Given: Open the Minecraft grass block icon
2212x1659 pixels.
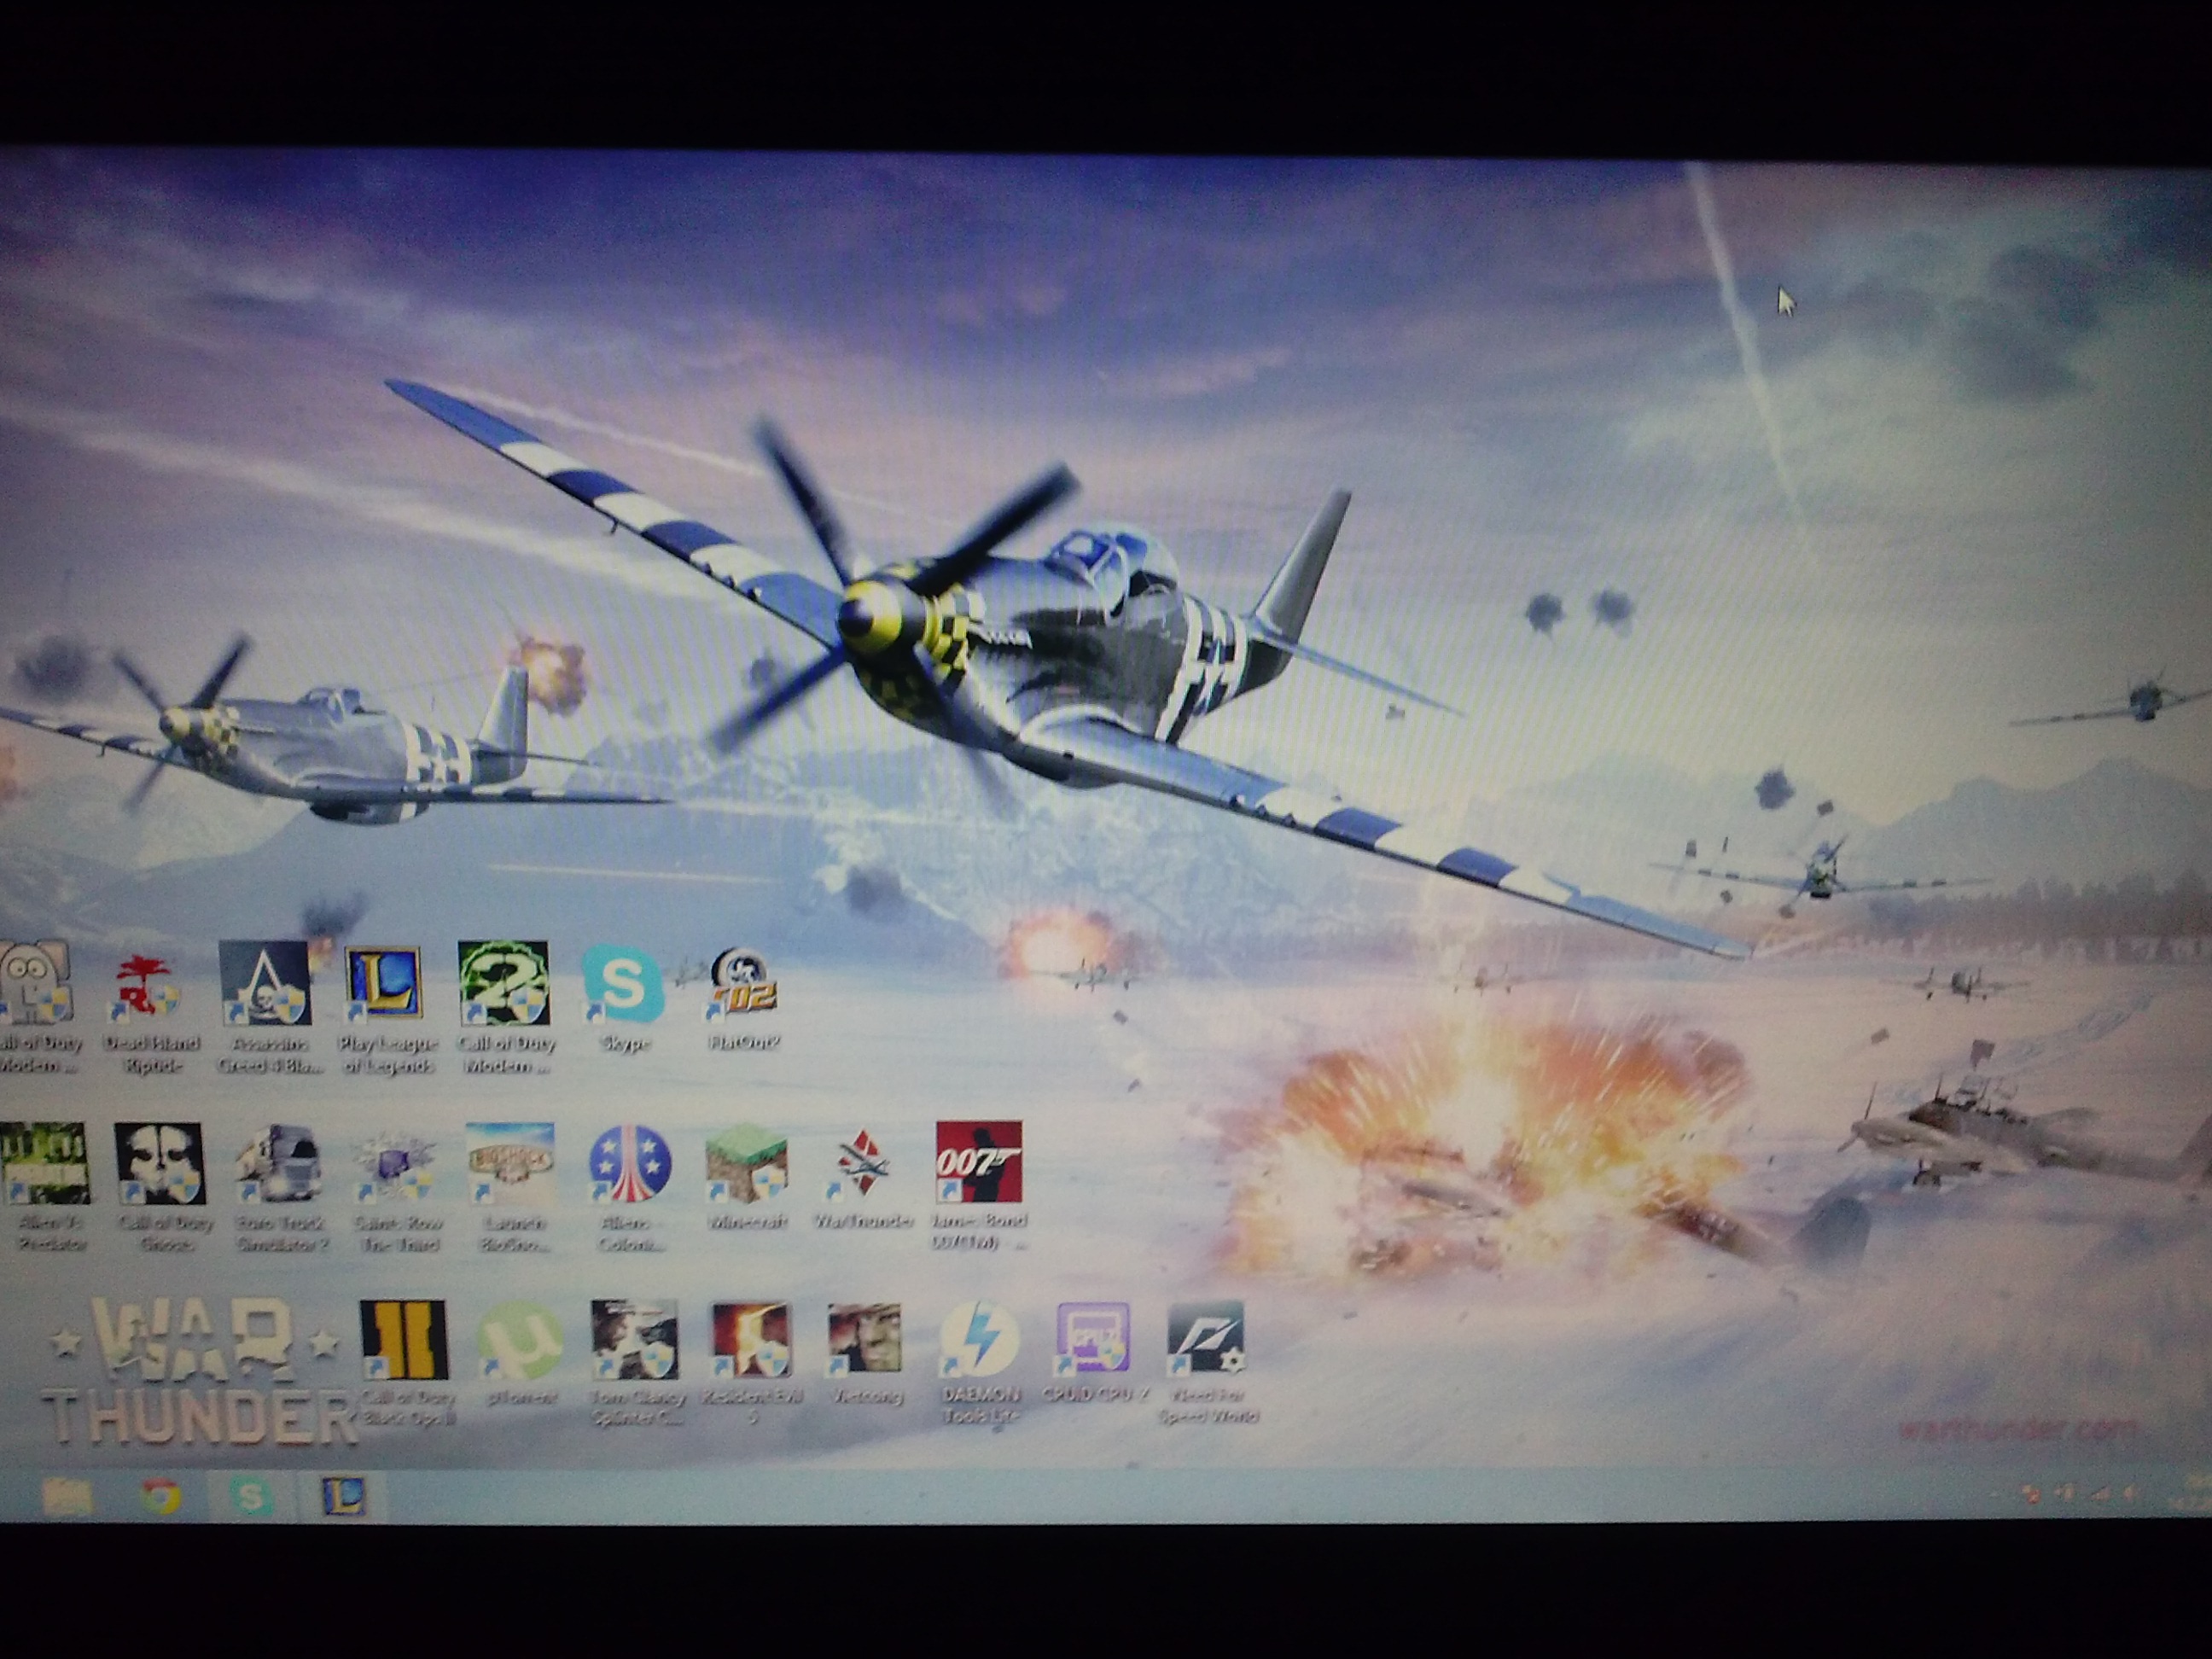Looking at the screenshot, I should pyautogui.click(x=746, y=1163).
